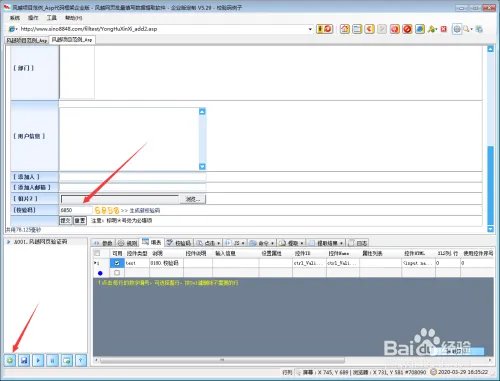Screen dimensions: 500x381
Task: Uncheck the enabled checkbox in row 1
Action: (117, 263)
